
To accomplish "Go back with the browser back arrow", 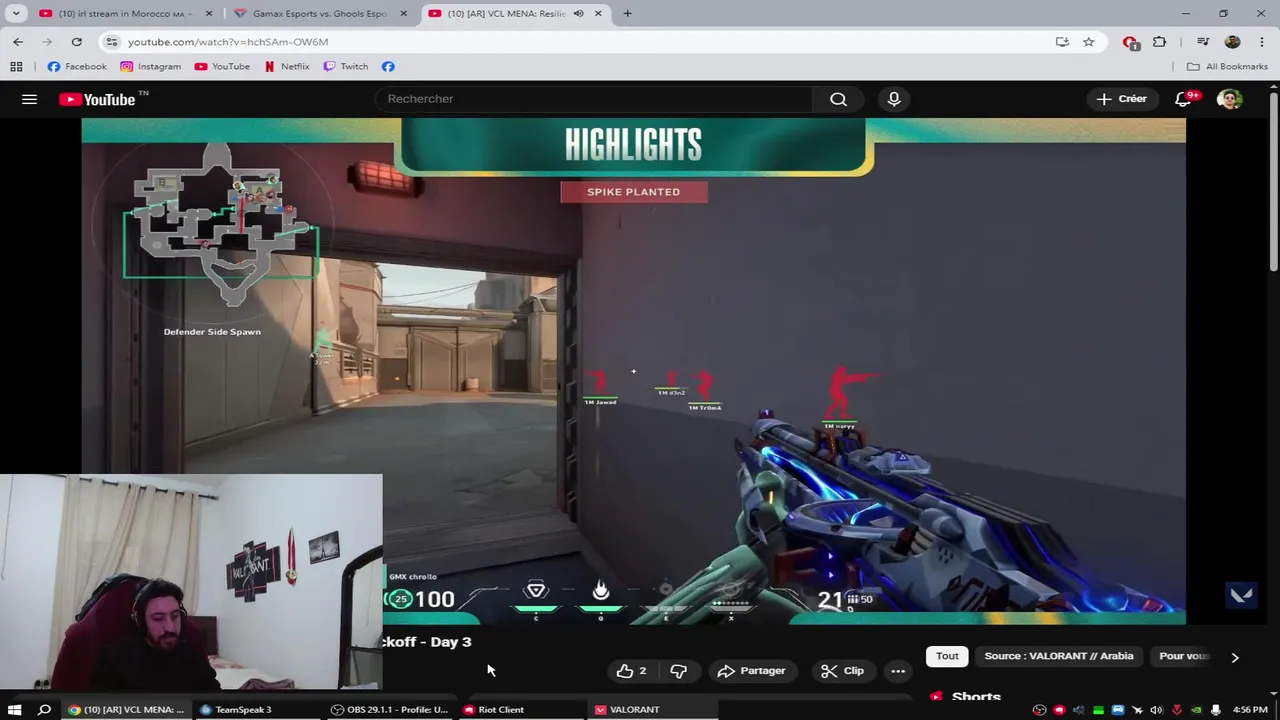I will click(18, 42).
